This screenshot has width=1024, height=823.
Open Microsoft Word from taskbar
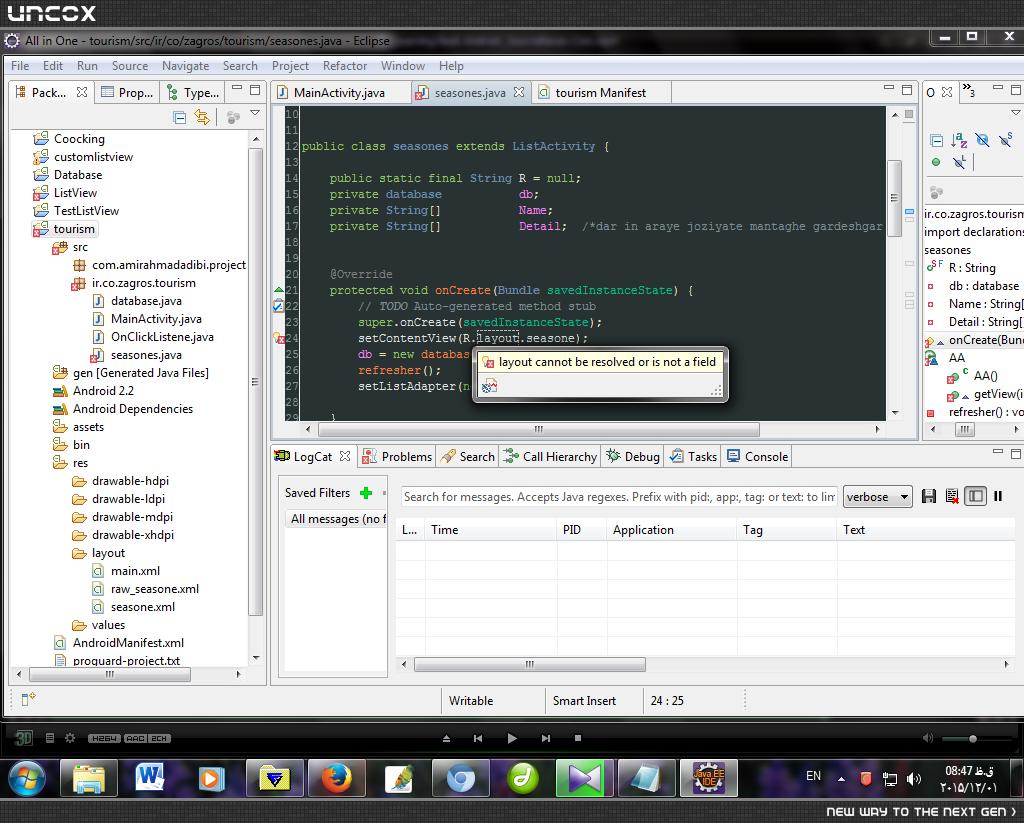pyautogui.click(x=150, y=778)
